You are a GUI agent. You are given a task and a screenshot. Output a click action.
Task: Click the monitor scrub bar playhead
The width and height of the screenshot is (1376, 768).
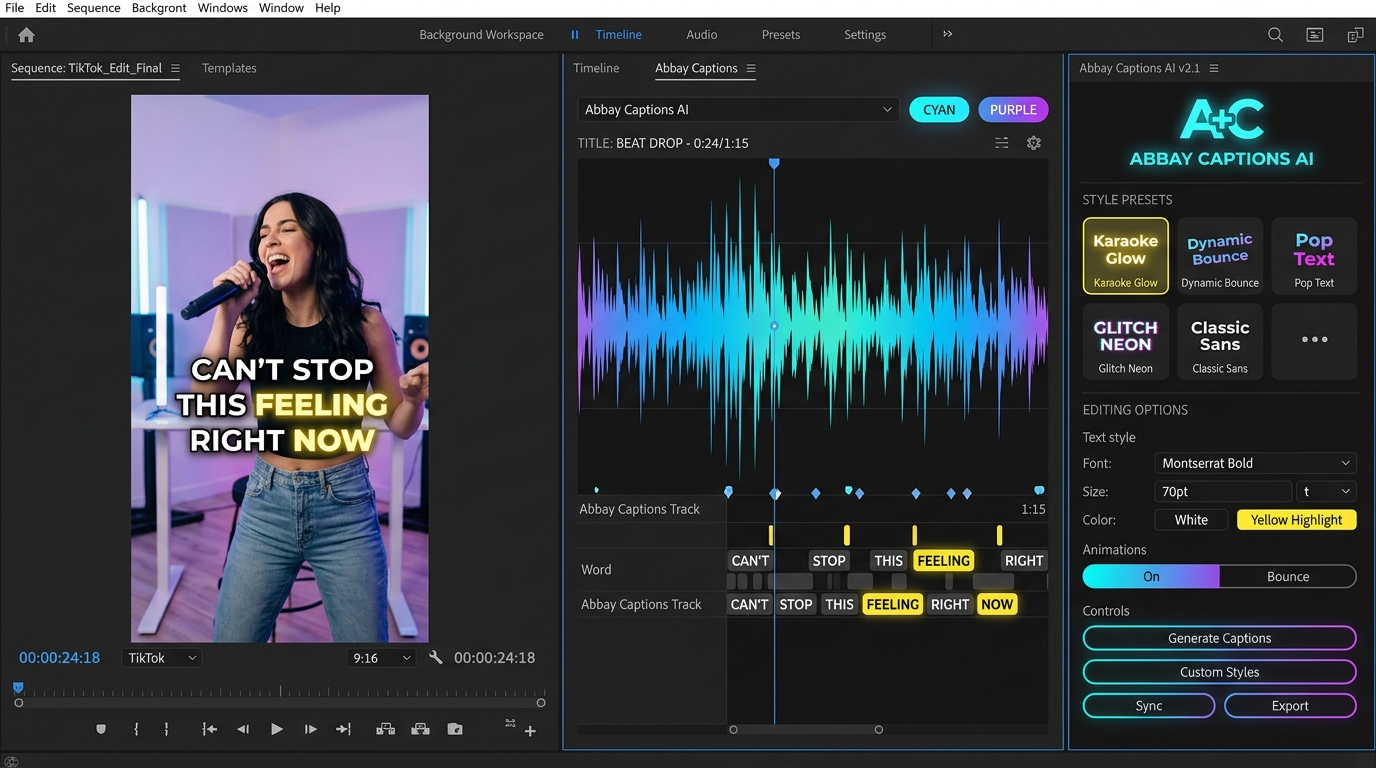[x=18, y=688]
